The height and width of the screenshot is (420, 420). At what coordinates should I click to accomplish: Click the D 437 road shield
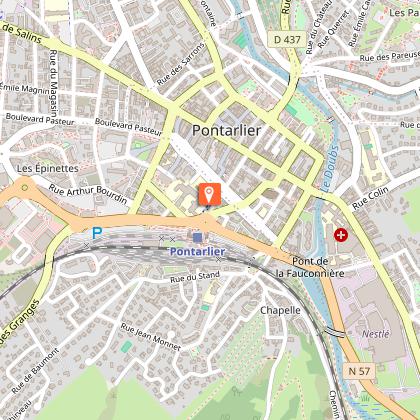[x=287, y=40]
